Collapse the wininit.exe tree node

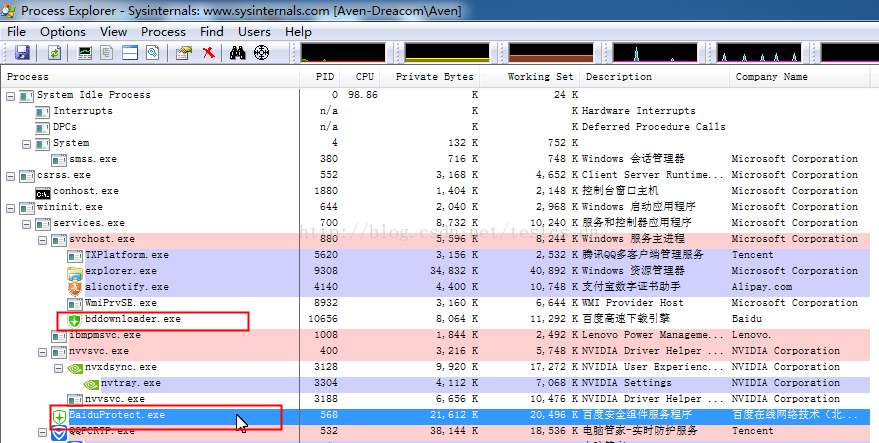click(11, 208)
